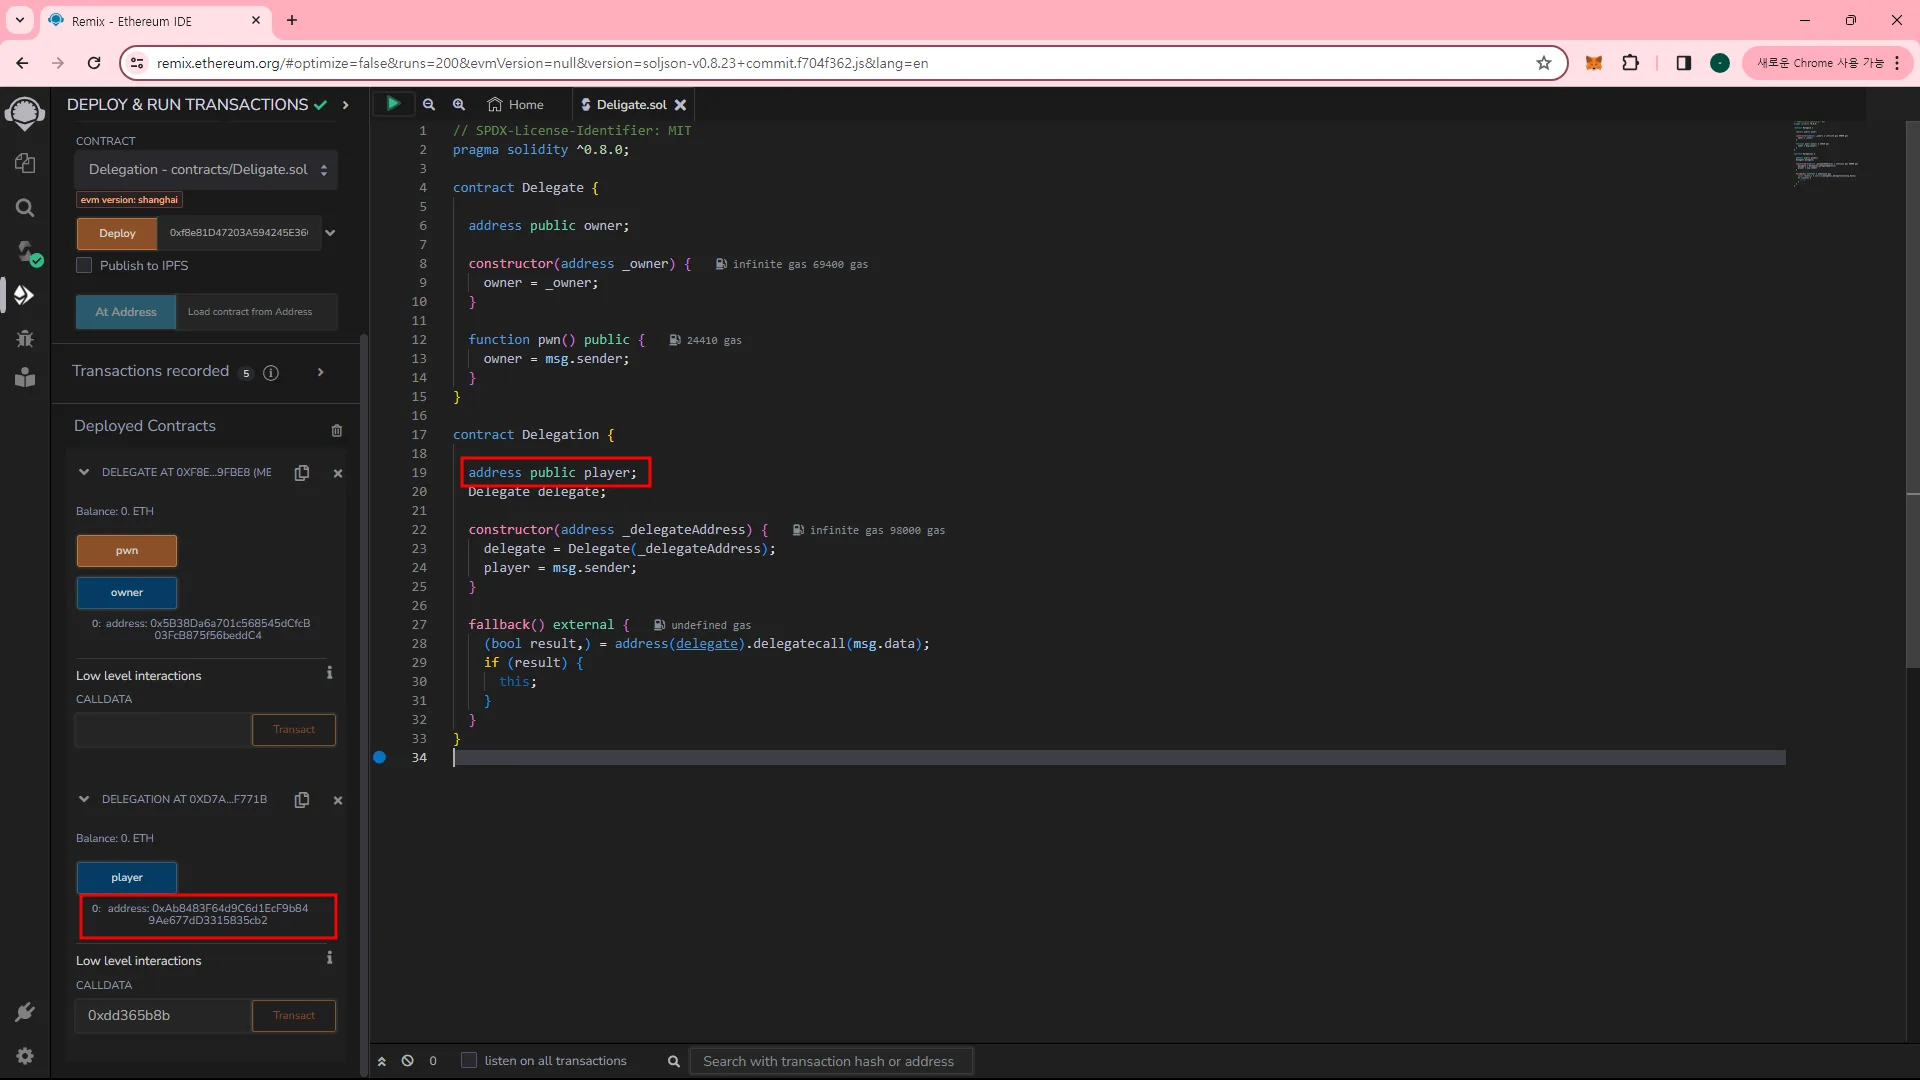
Task: Open the Plugin manager plug icon
Action: click(25, 1012)
